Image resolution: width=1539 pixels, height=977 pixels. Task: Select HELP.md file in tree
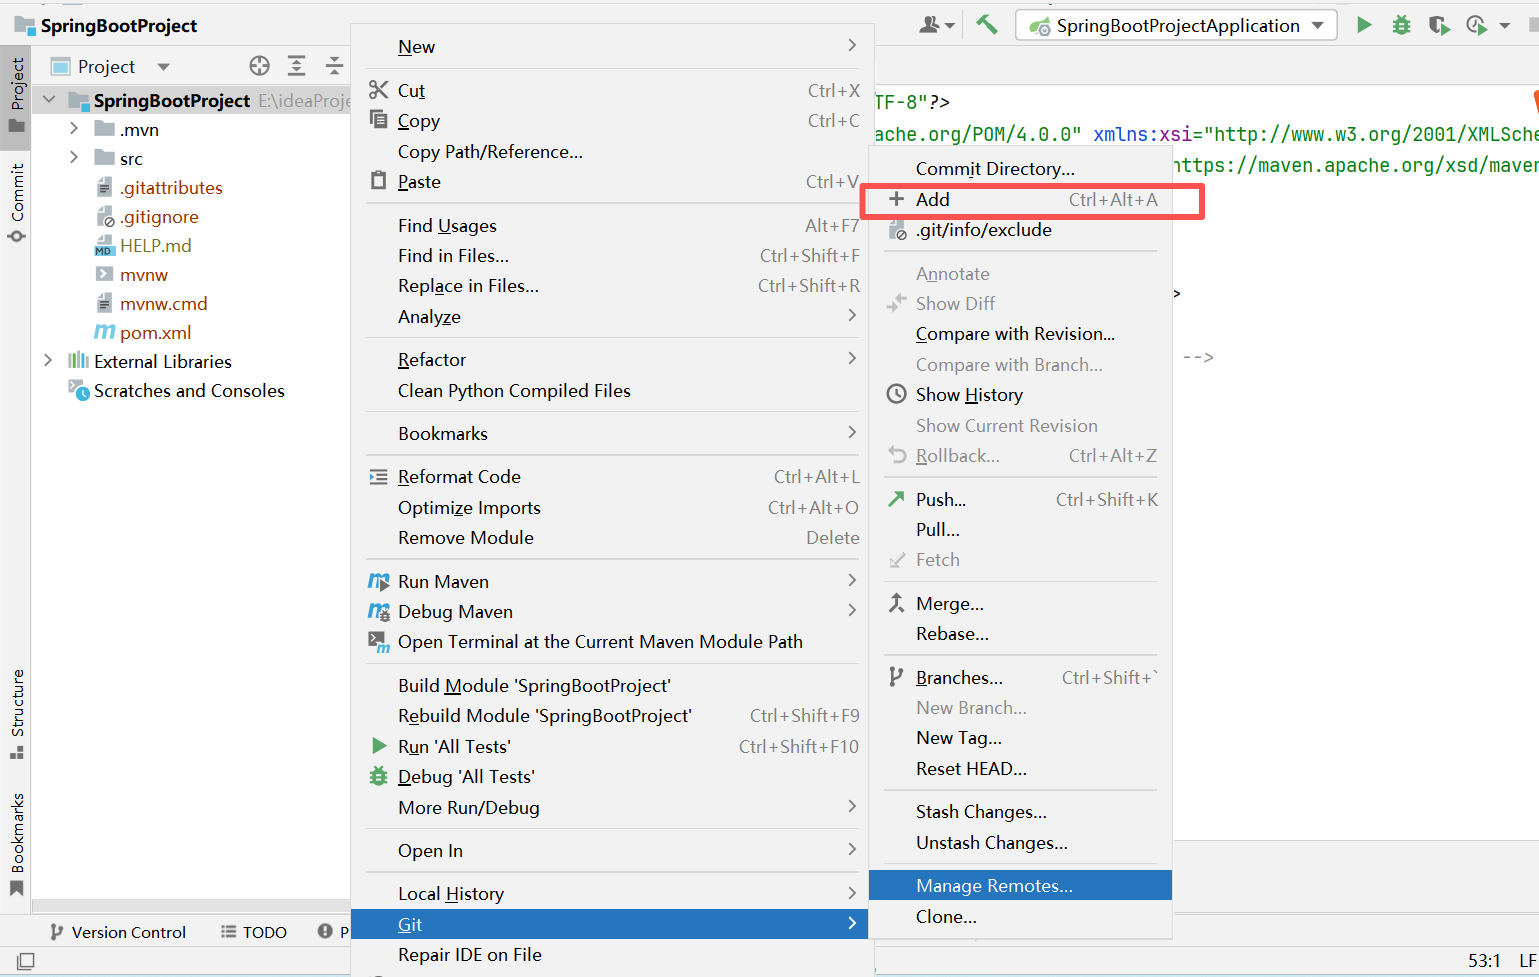[143, 245]
